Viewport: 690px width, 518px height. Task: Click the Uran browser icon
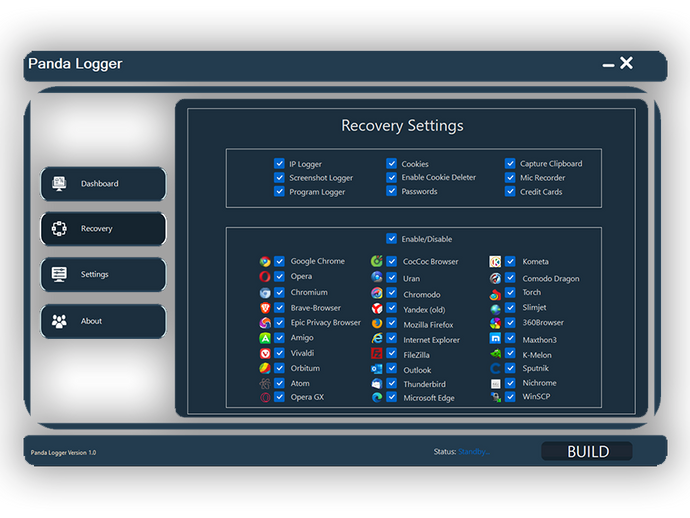[377, 277]
